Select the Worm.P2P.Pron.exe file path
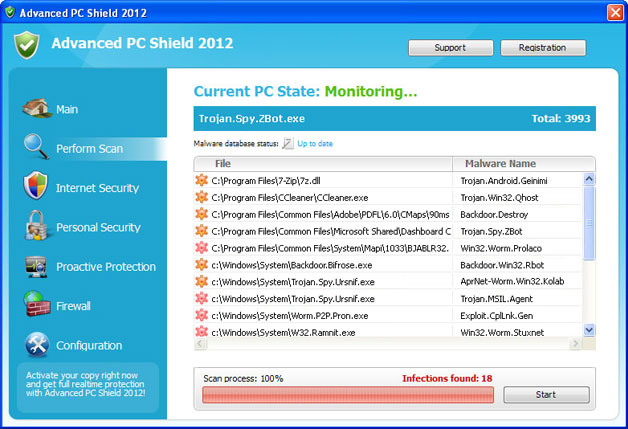 click(x=290, y=316)
